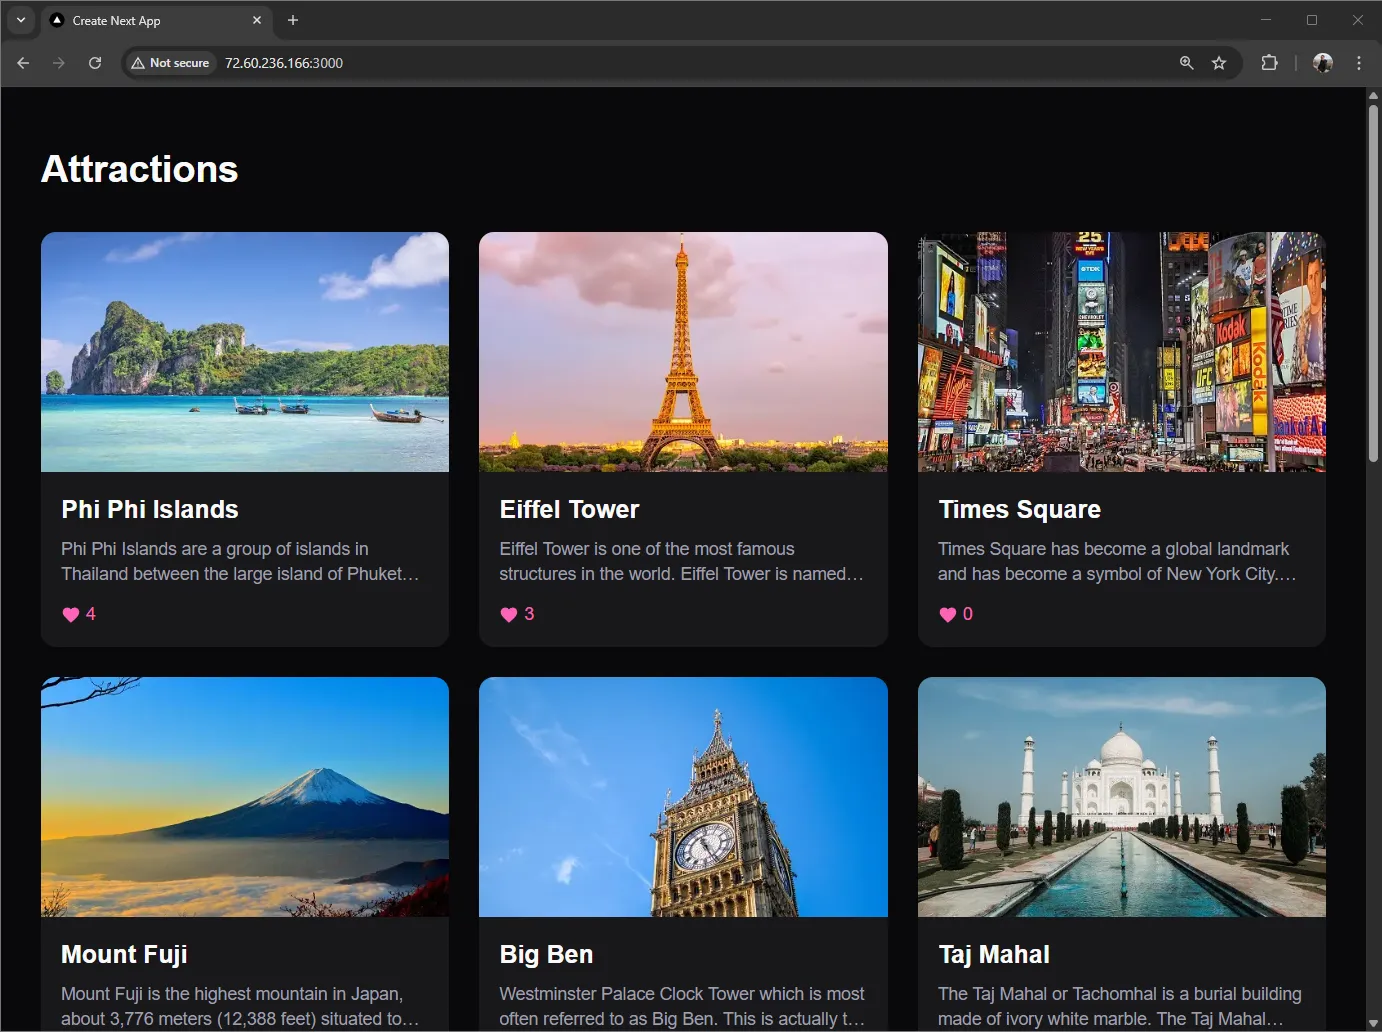Bookmark this page with the star icon

[1219, 63]
